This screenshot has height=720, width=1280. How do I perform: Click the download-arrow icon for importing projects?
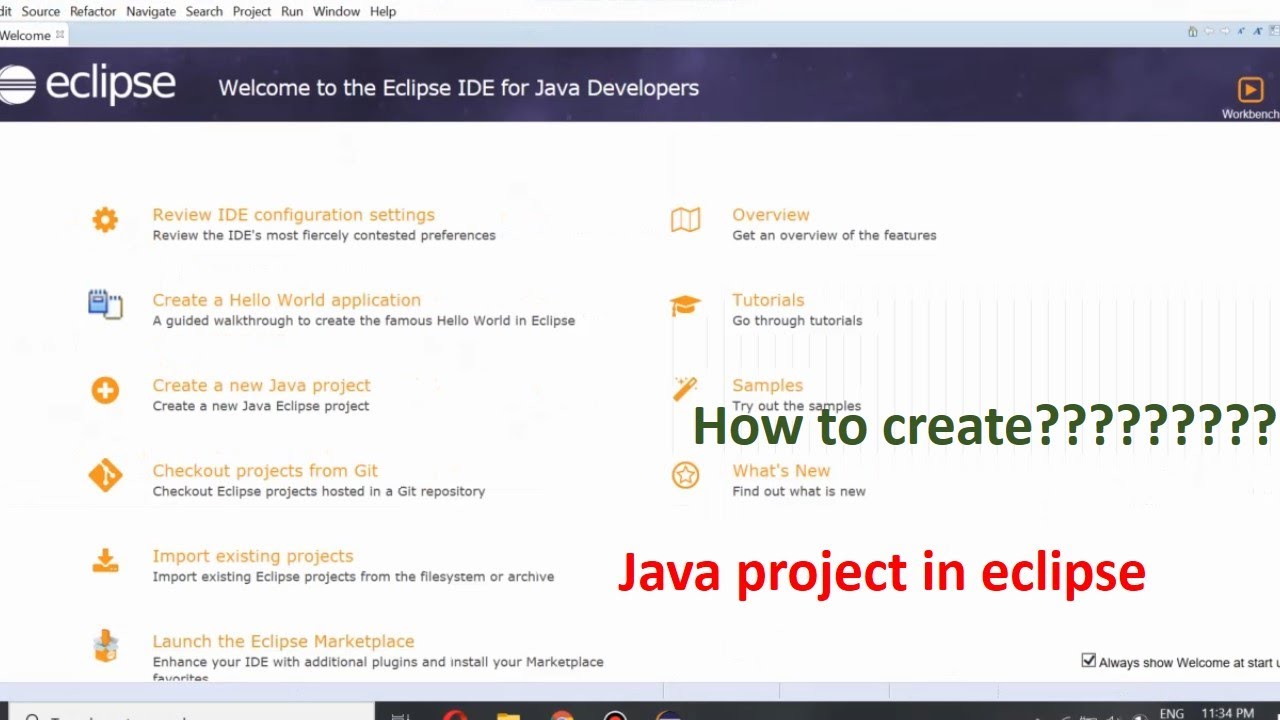105,561
